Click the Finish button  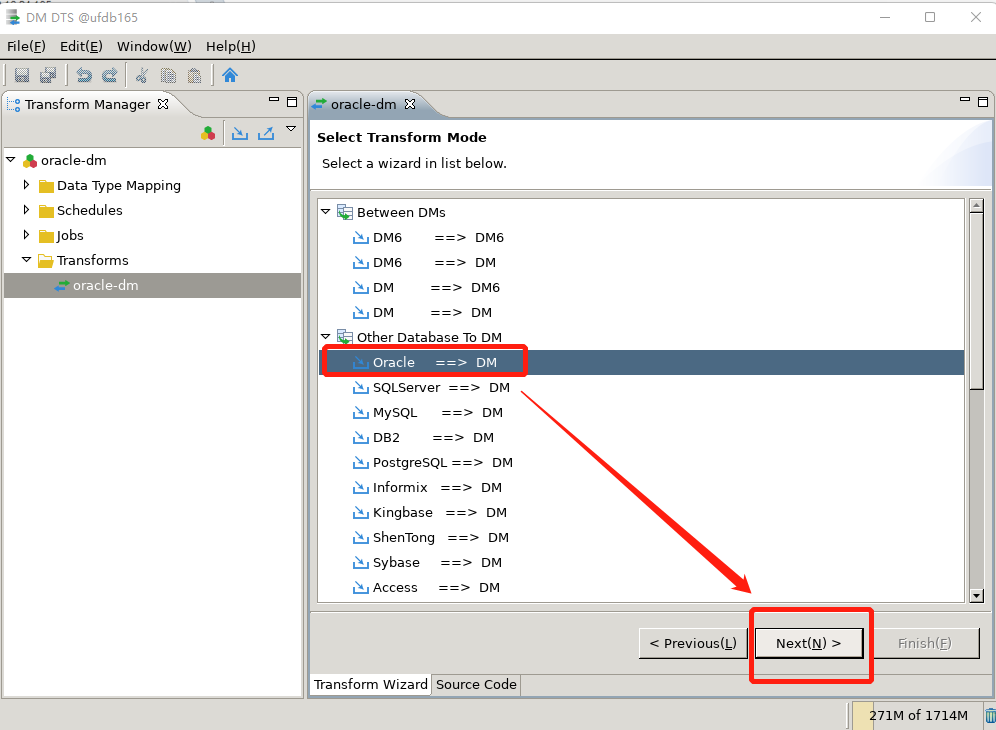coord(925,644)
